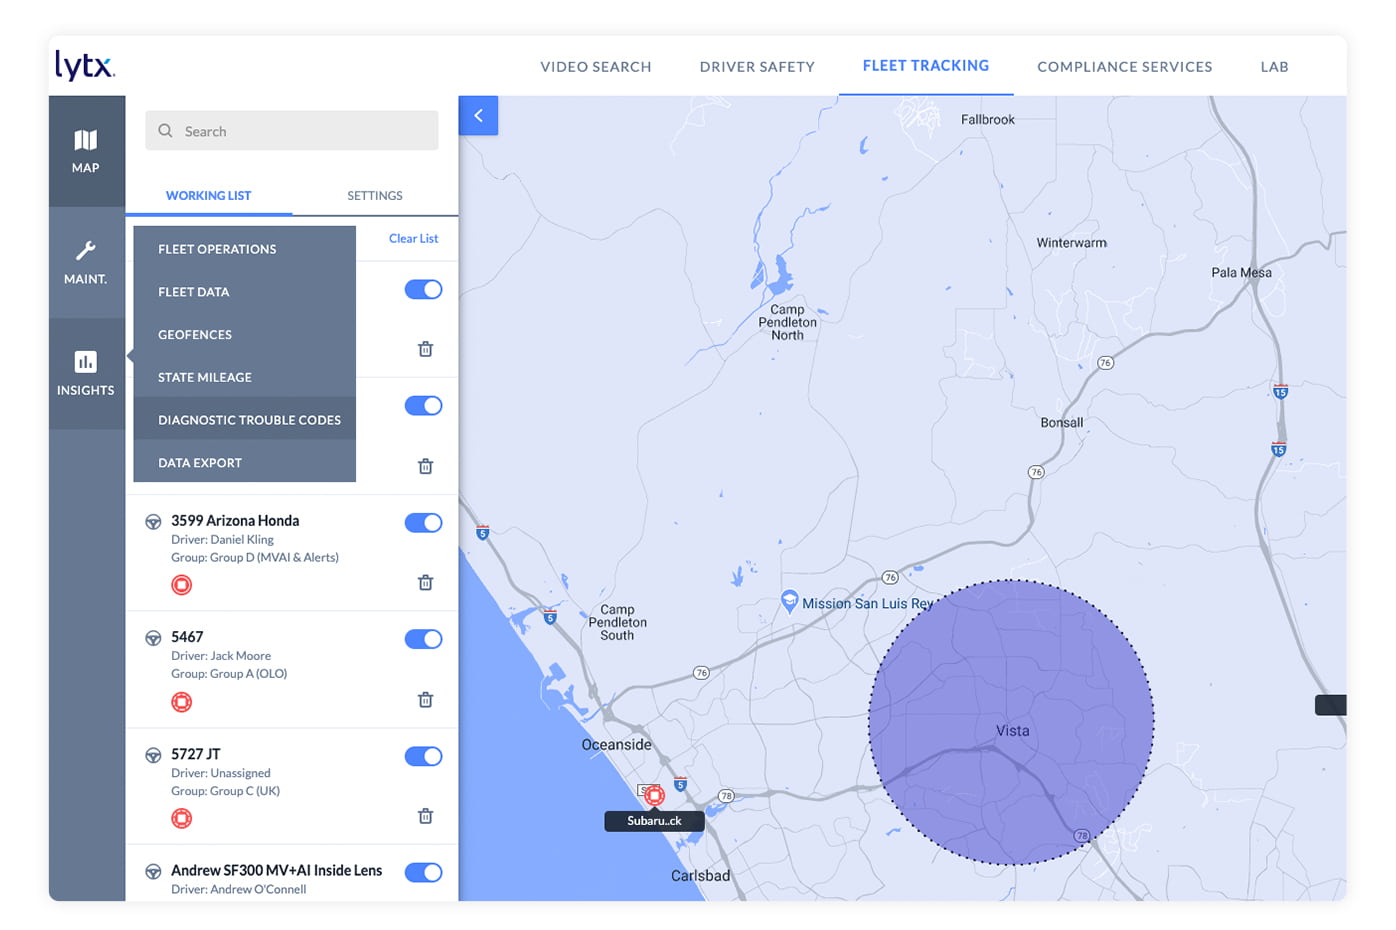Viewport: 1396px width, 930px height.
Task: Collapse the panel with the blue chevron
Action: (x=478, y=115)
